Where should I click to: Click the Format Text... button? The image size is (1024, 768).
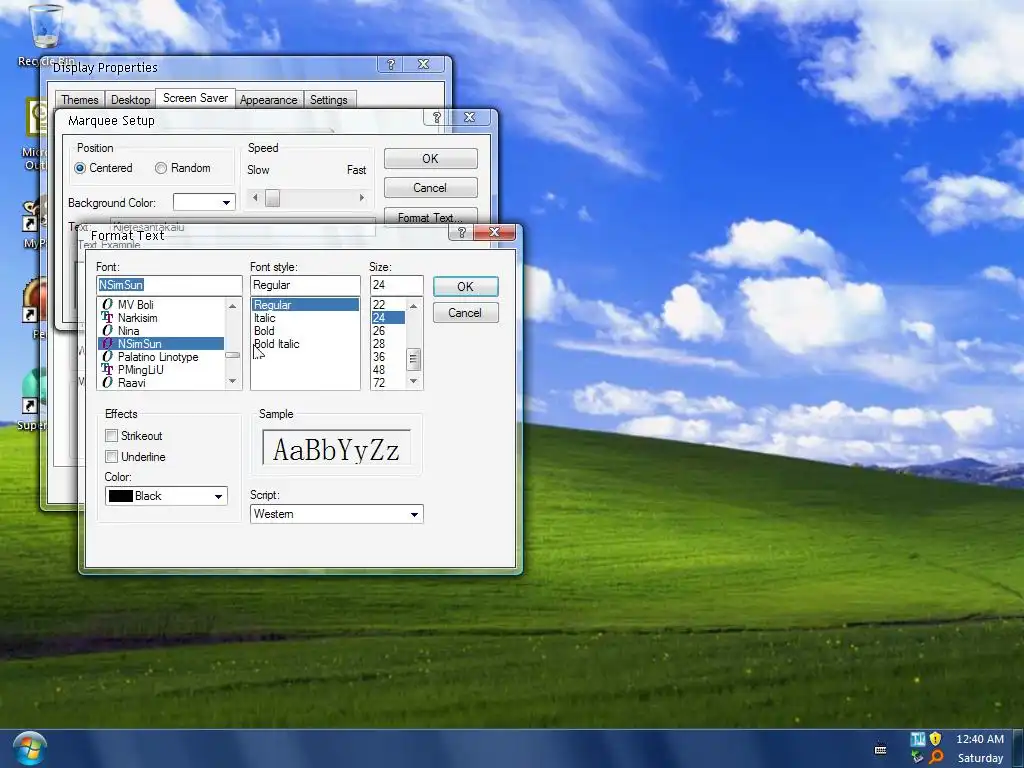click(430, 217)
